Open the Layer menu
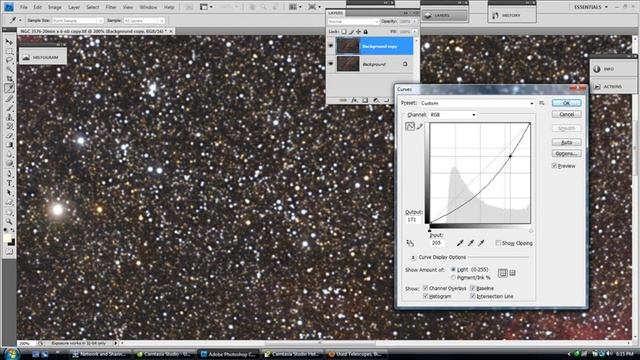 coord(74,7)
